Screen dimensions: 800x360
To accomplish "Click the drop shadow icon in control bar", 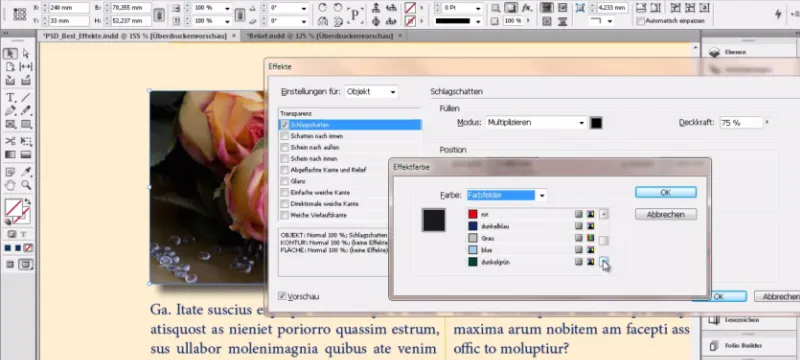I will point(511,8).
